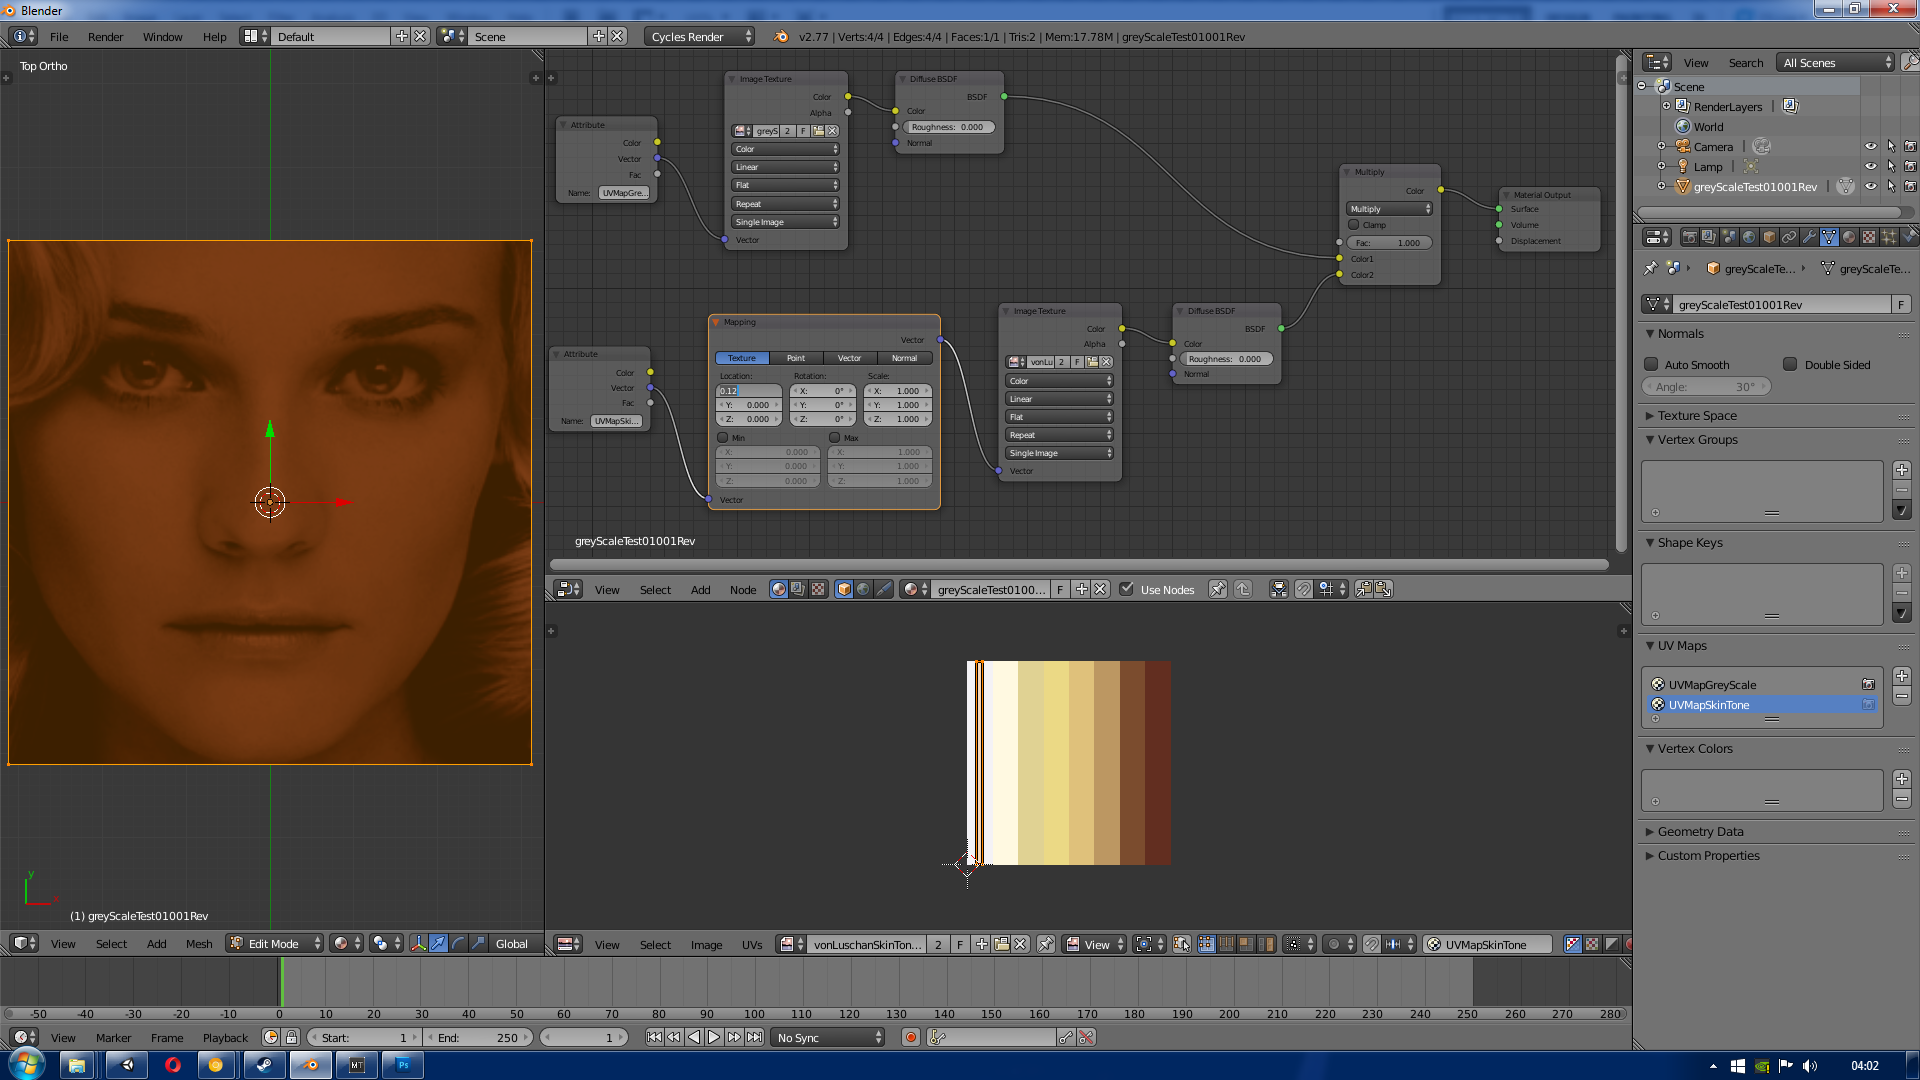The height and width of the screenshot is (1080, 1920).
Task: Open the Render menu
Action: pos(105,36)
